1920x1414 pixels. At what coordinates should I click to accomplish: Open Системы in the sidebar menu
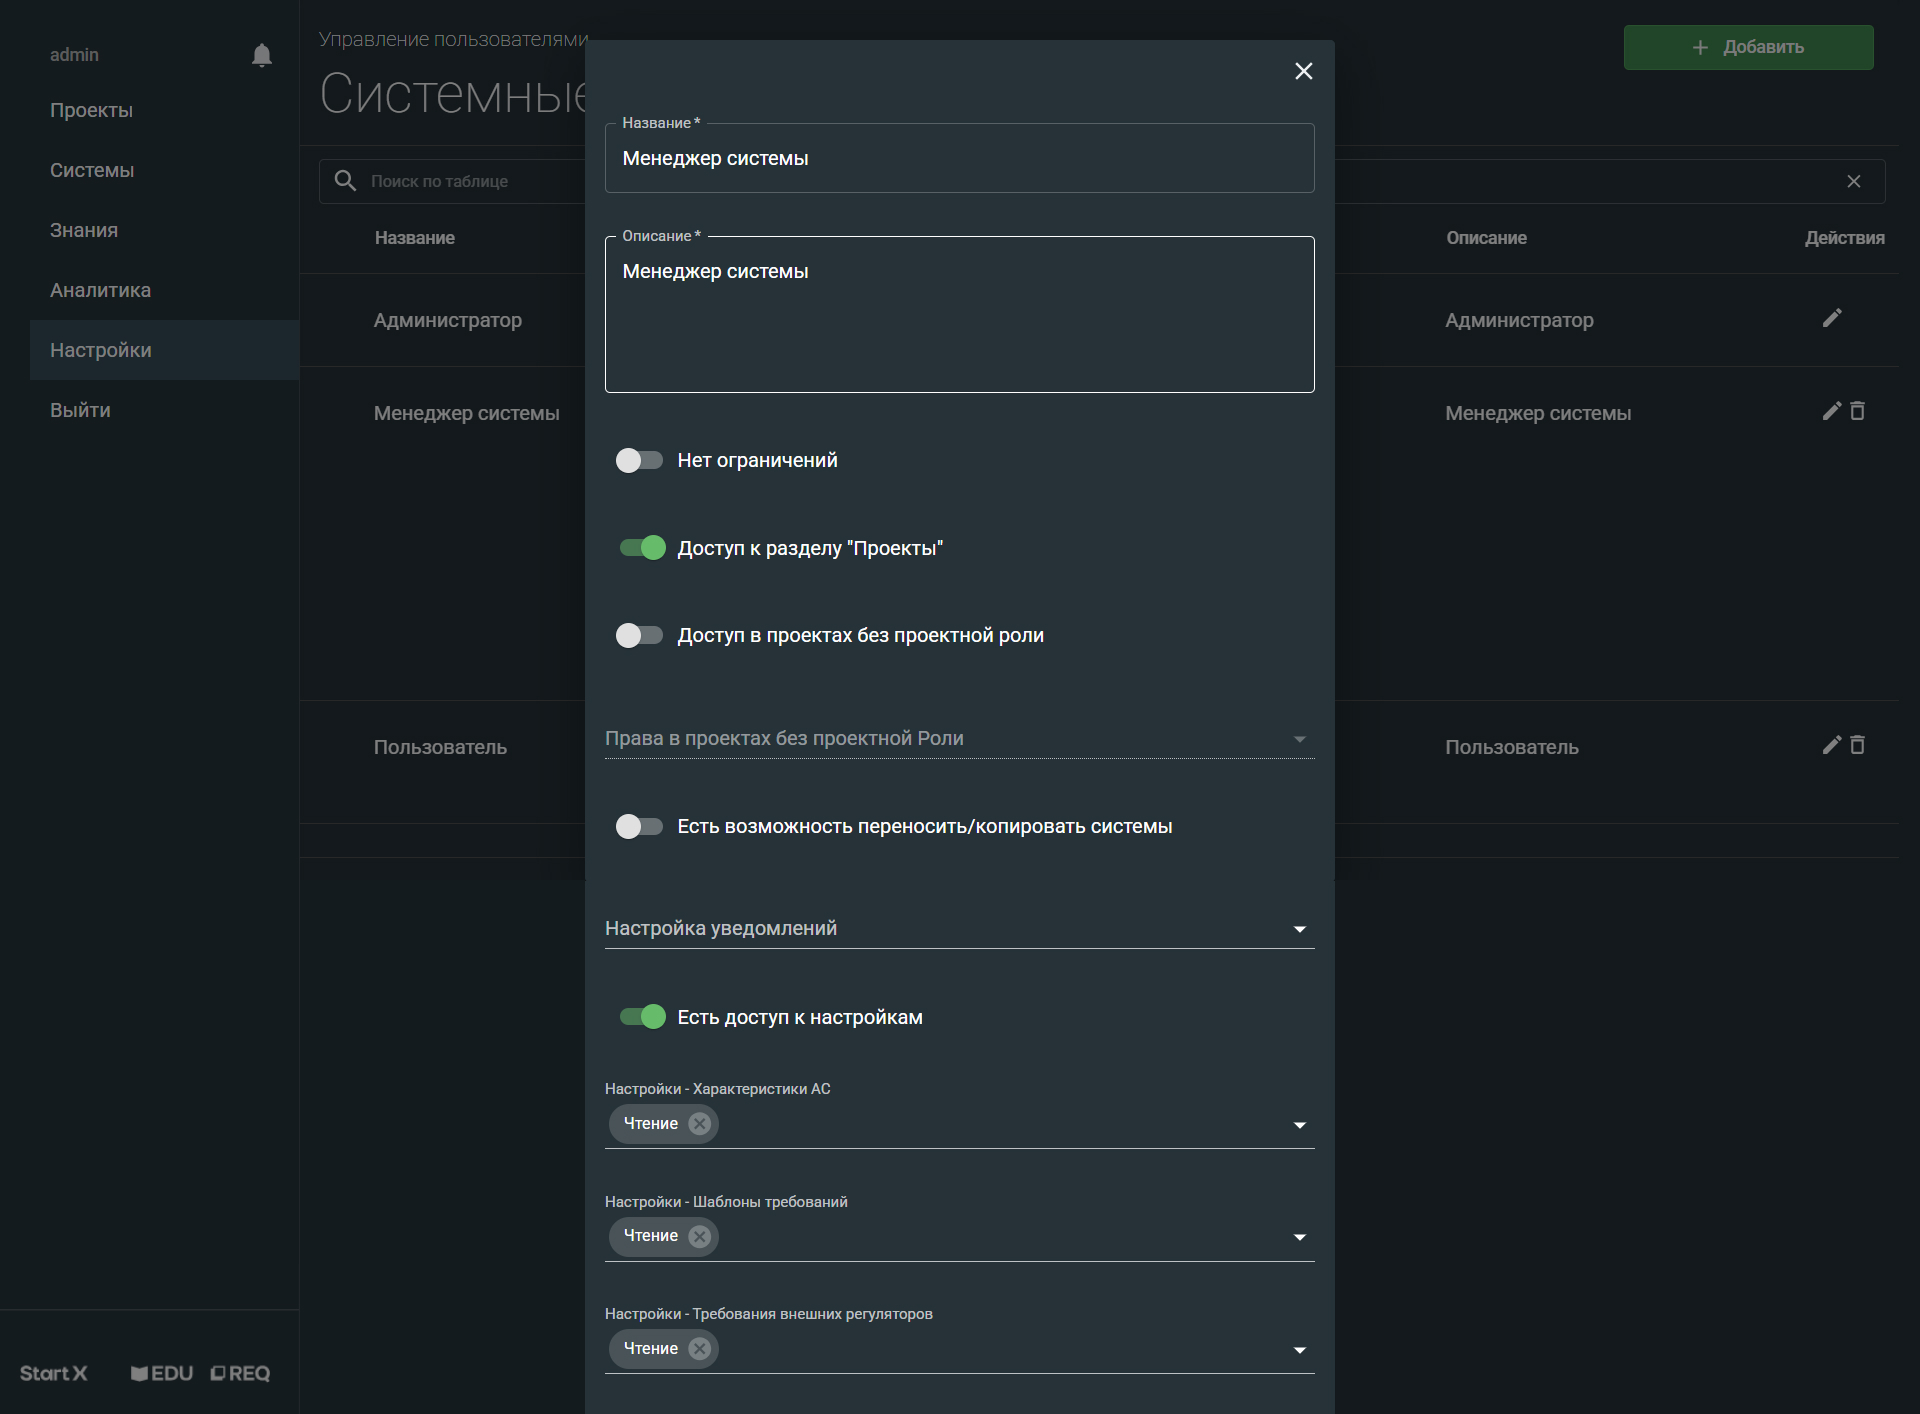92,170
